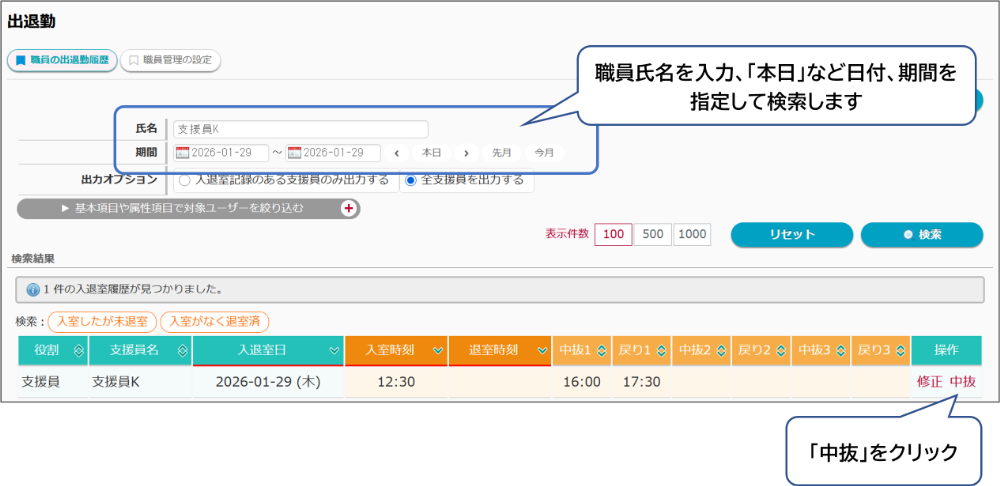This screenshot has width=1000, height=486.
Task: Open the end date calendar icon
Action: click(294, 153)
